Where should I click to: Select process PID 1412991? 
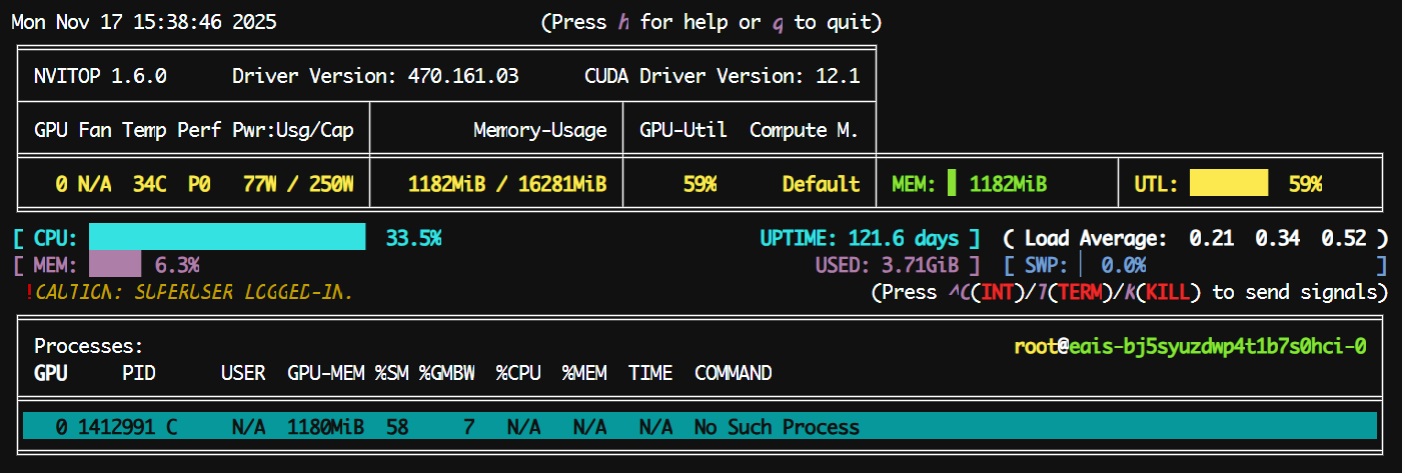tap(117, 427)
